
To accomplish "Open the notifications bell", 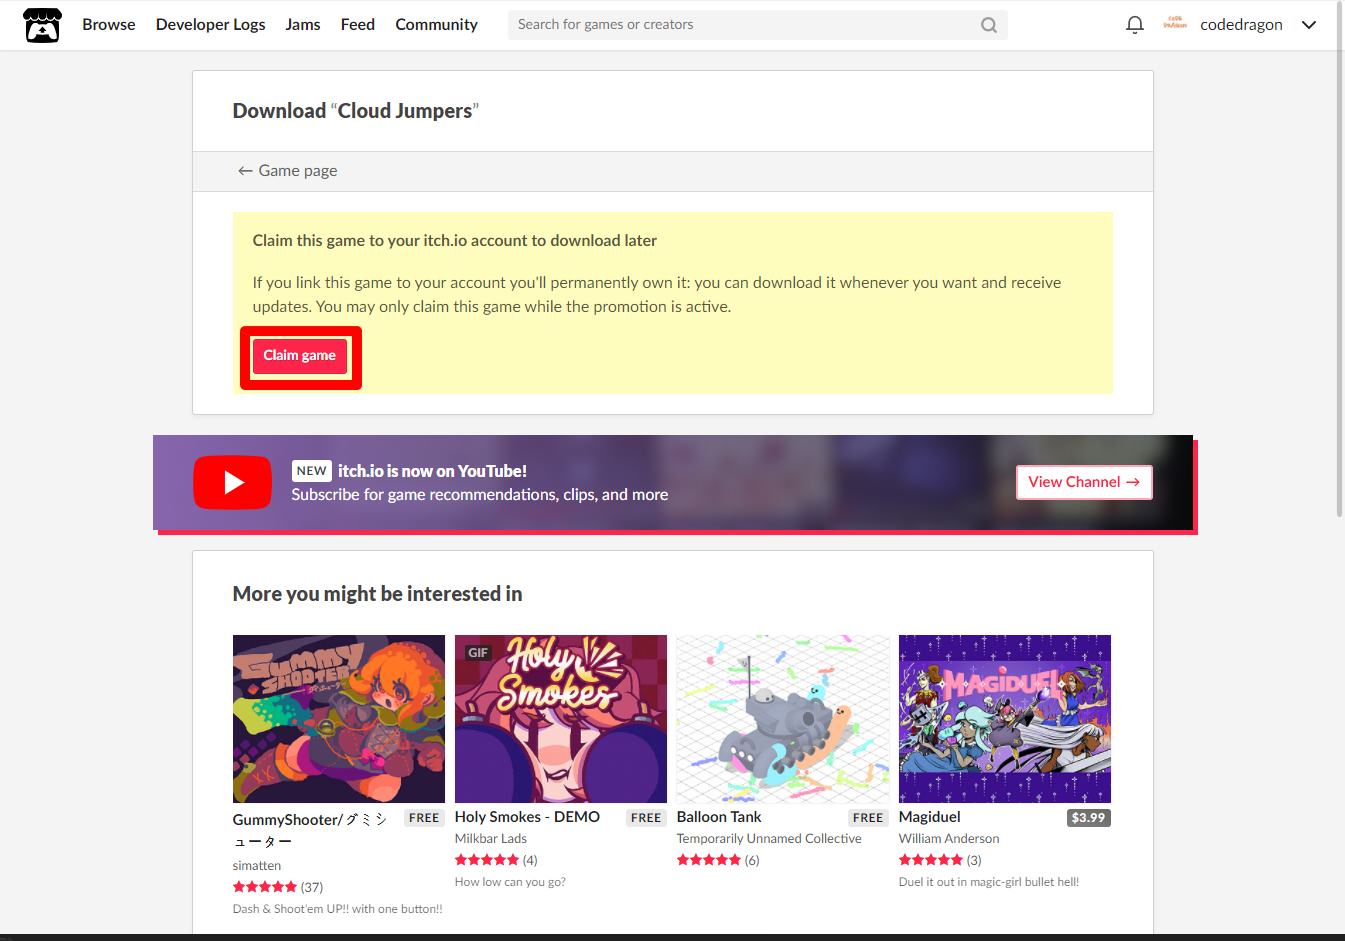I will (1134, 25).
